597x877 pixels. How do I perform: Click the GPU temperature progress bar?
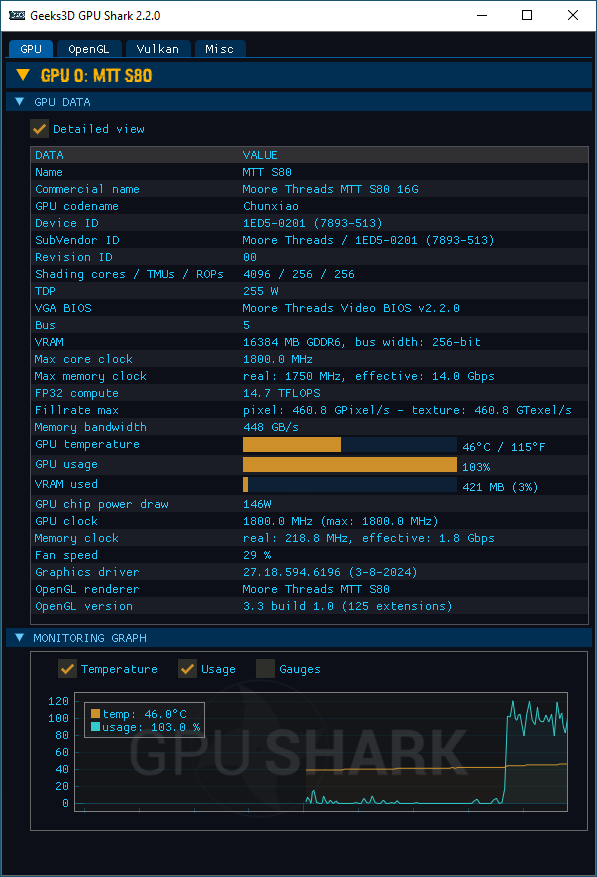(x=350, y=445)
